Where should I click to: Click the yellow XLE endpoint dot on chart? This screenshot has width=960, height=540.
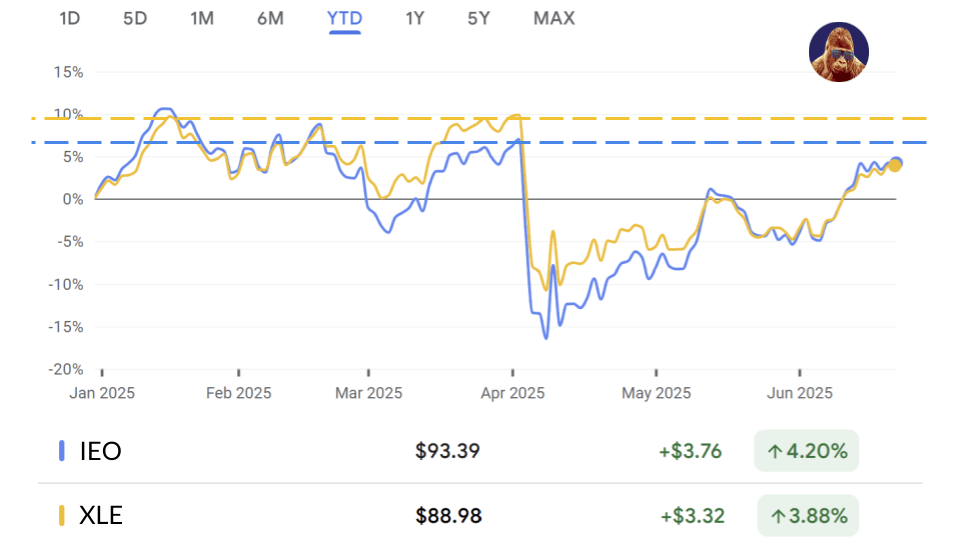tap(895, 166)
